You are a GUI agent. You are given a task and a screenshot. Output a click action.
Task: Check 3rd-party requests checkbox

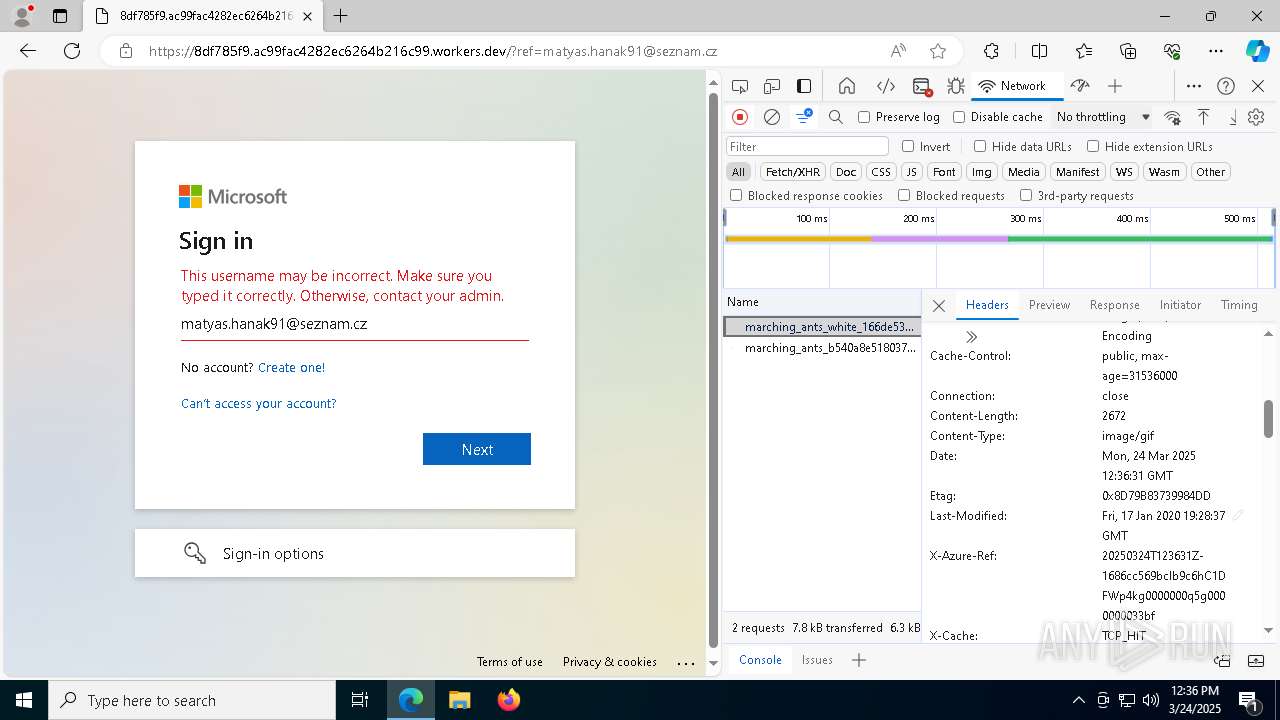1026,196
